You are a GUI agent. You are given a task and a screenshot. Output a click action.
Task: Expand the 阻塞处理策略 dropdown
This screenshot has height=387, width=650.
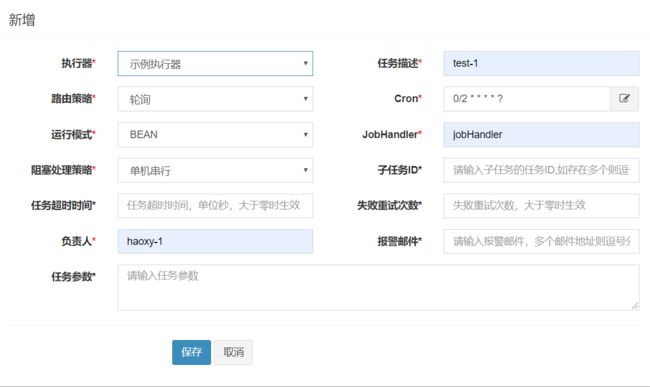pos(215,170)
